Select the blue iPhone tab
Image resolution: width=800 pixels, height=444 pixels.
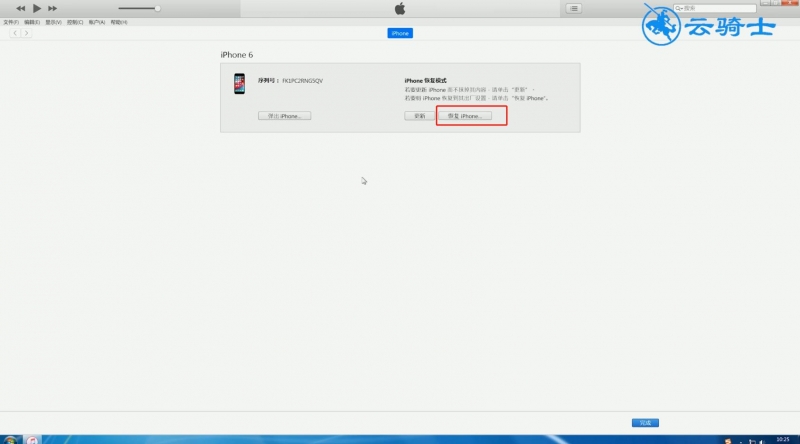pos(400,33)
